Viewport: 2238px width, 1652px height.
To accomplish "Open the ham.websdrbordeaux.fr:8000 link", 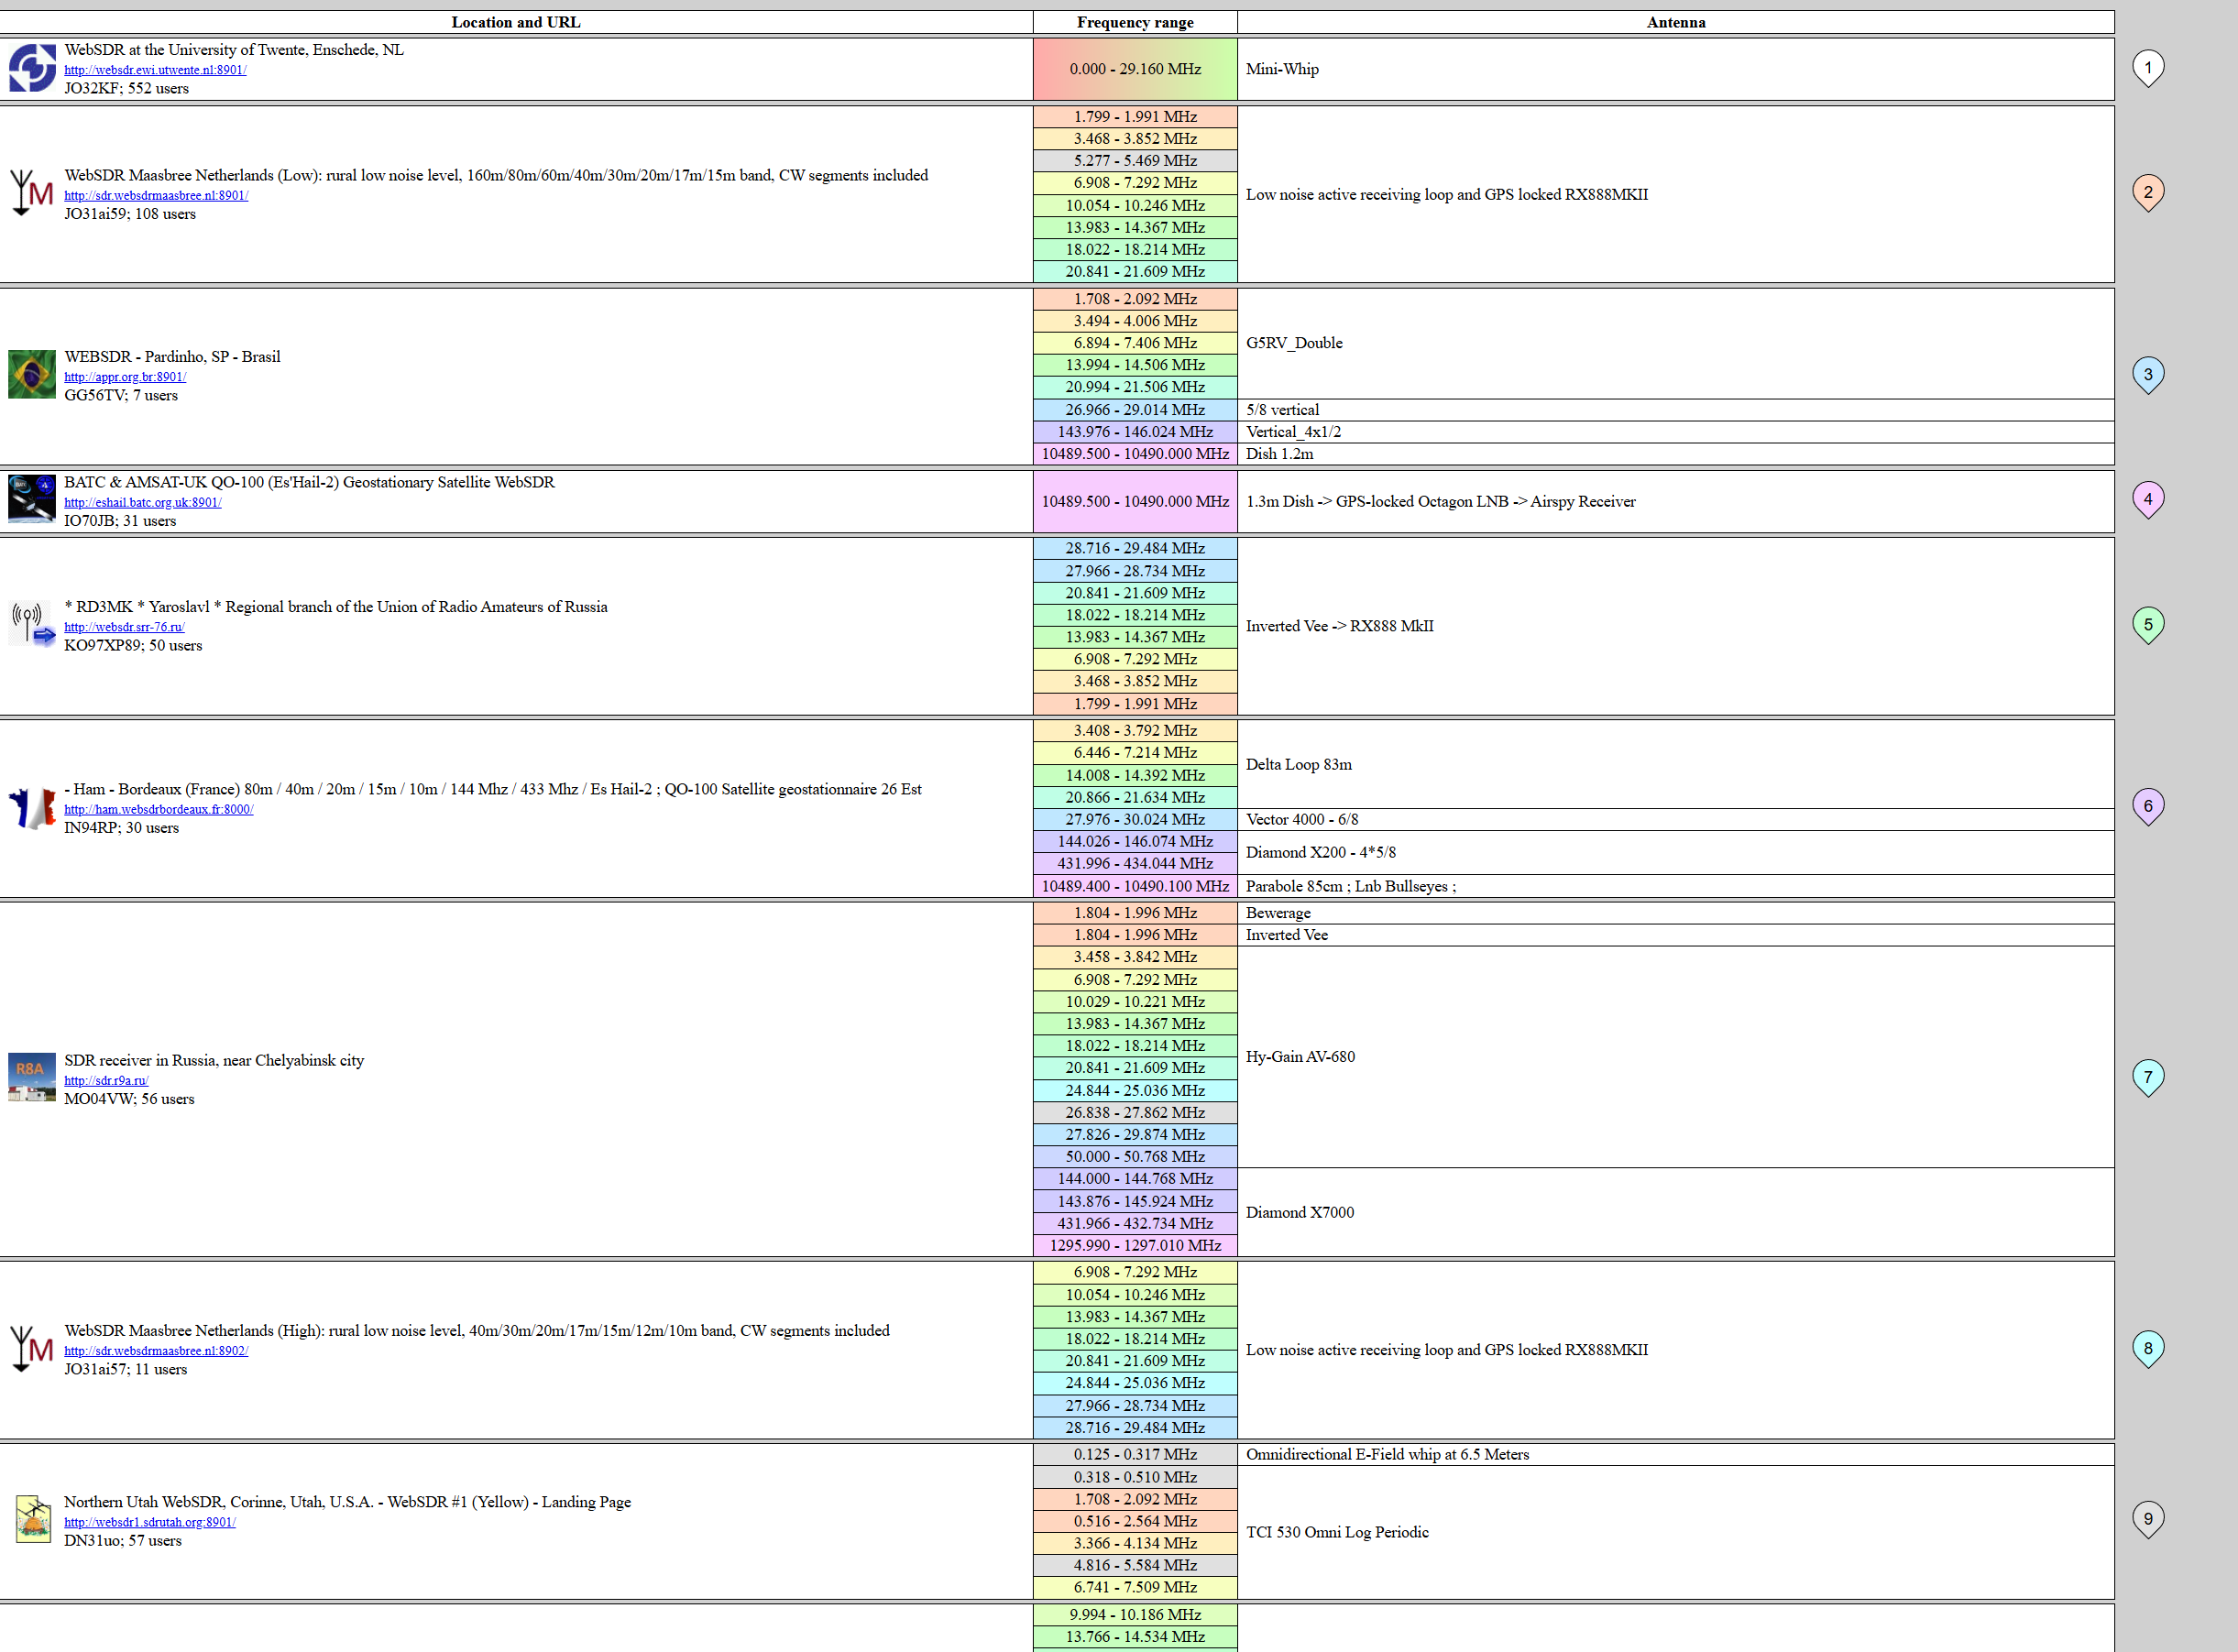I will [x=159, y=809].
